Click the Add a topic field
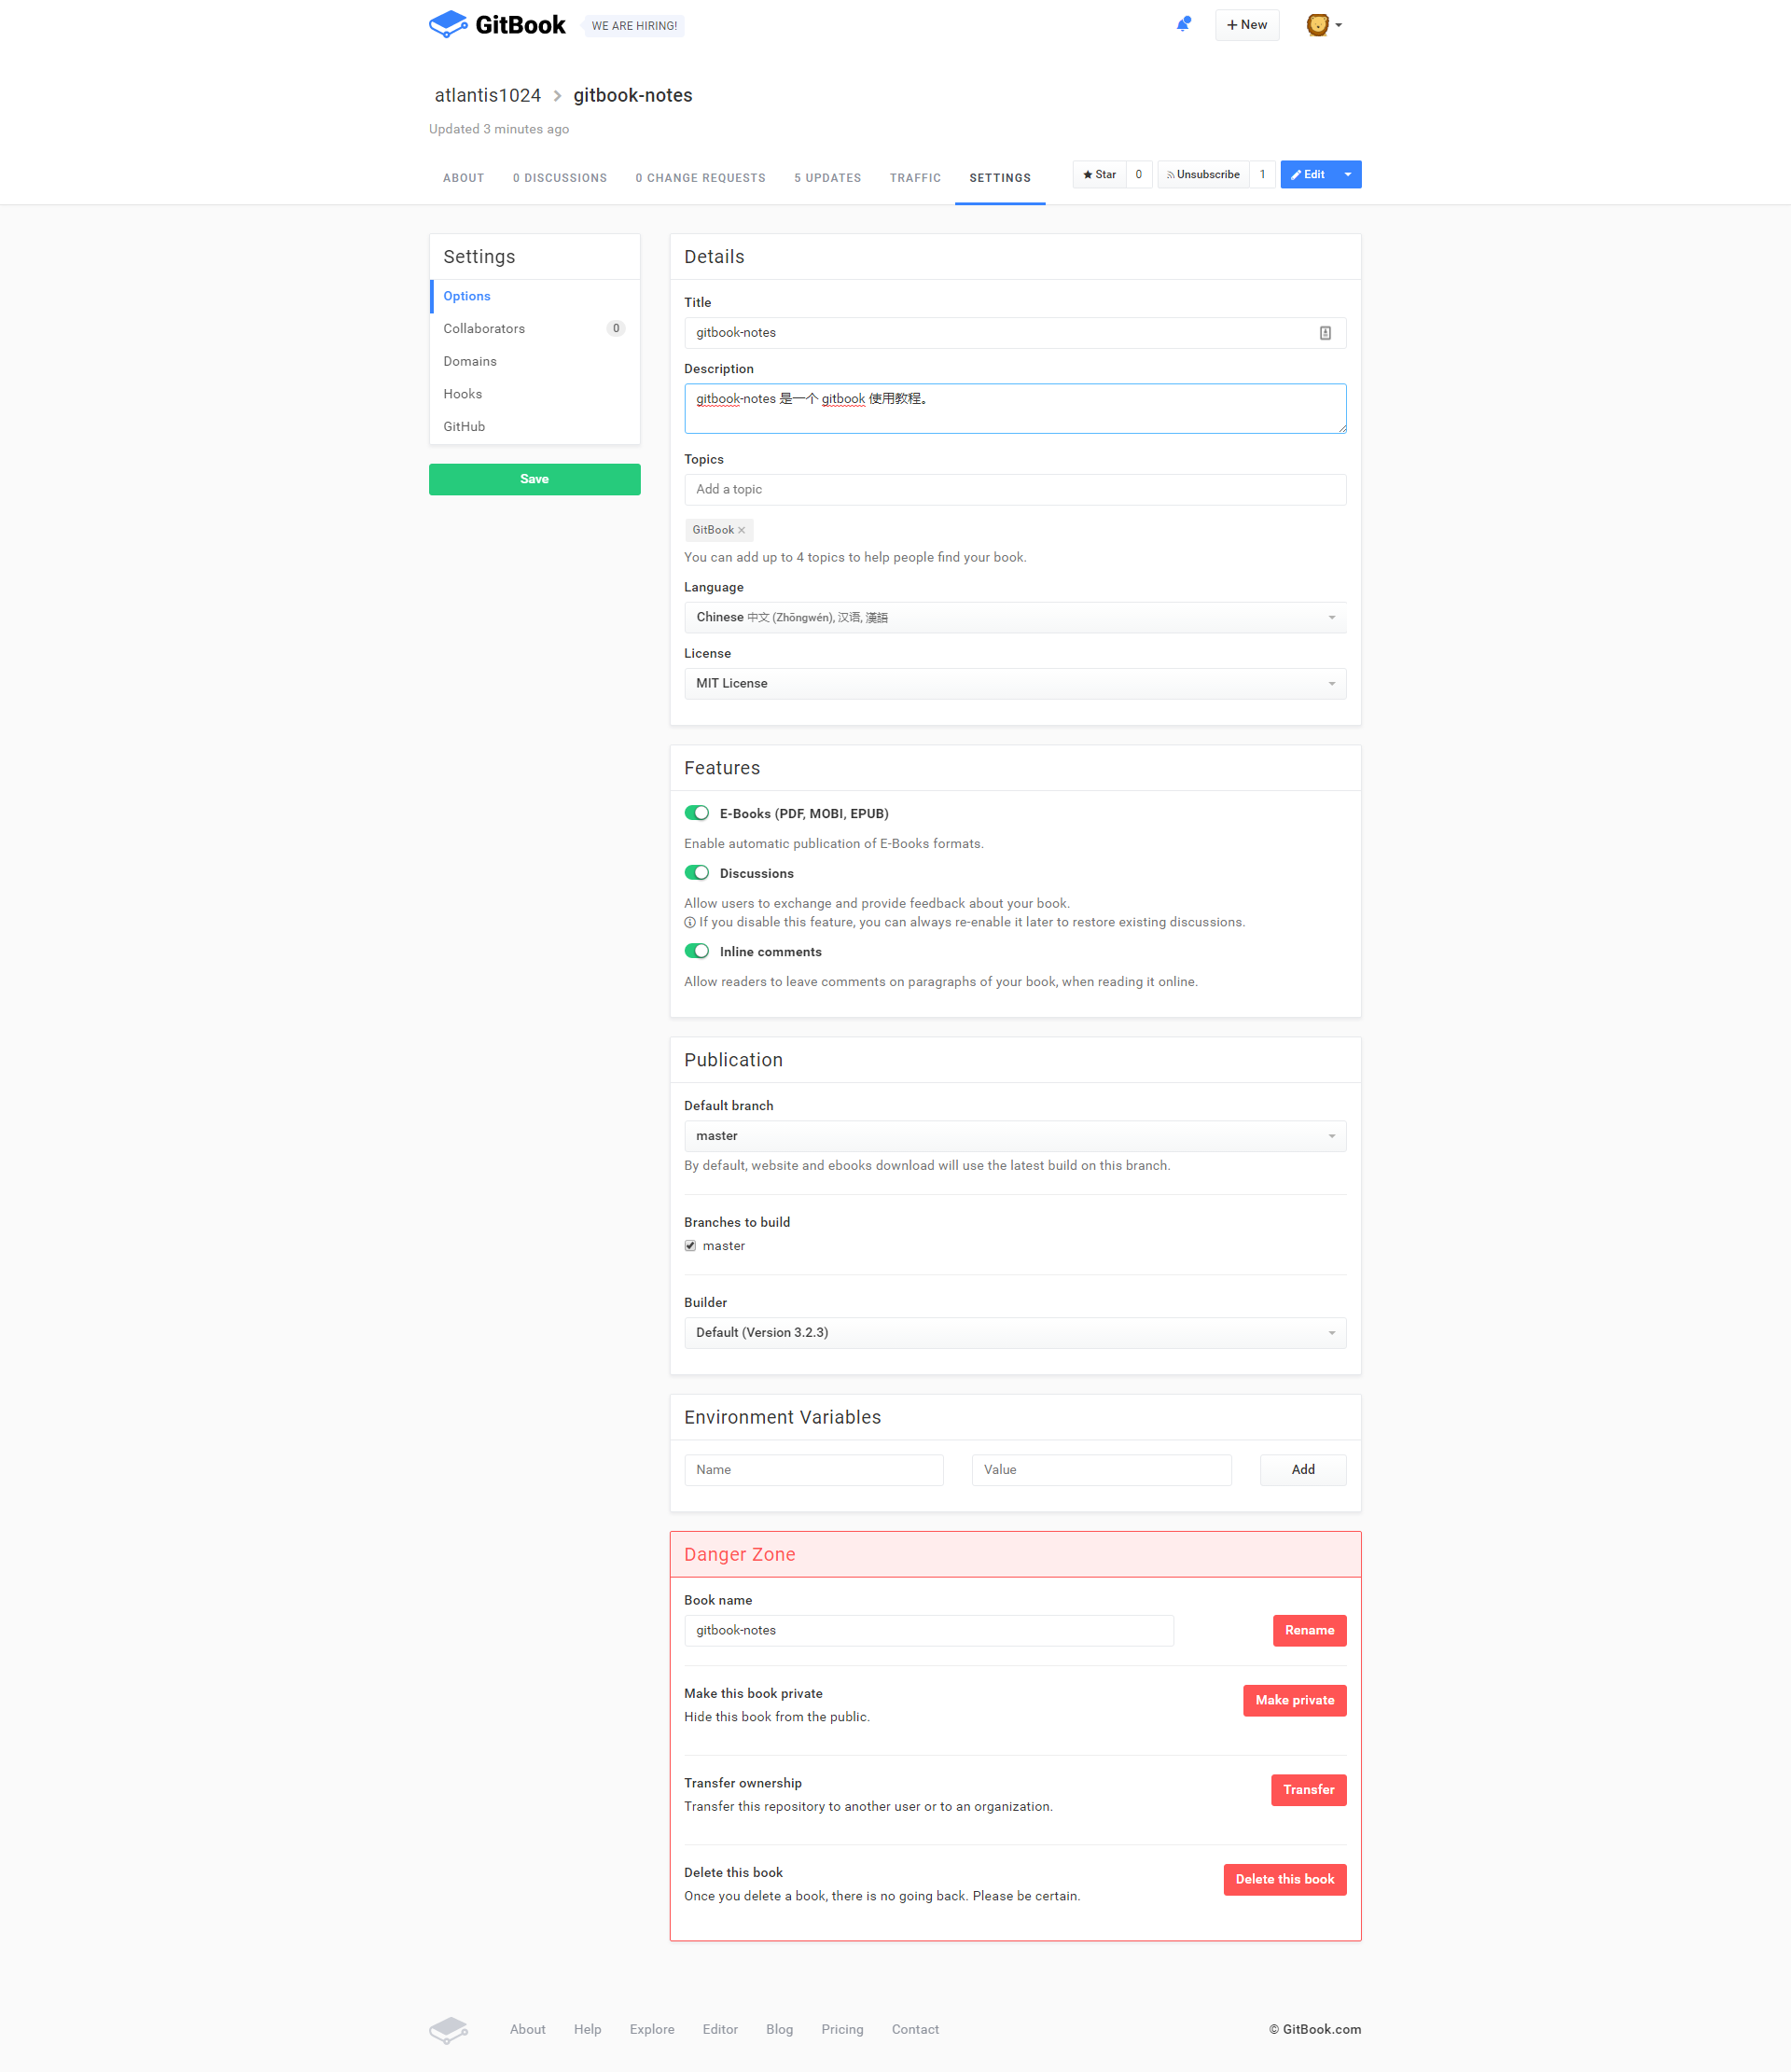The width and height of the screenshot is (1791, 2072). point(1015,490)
